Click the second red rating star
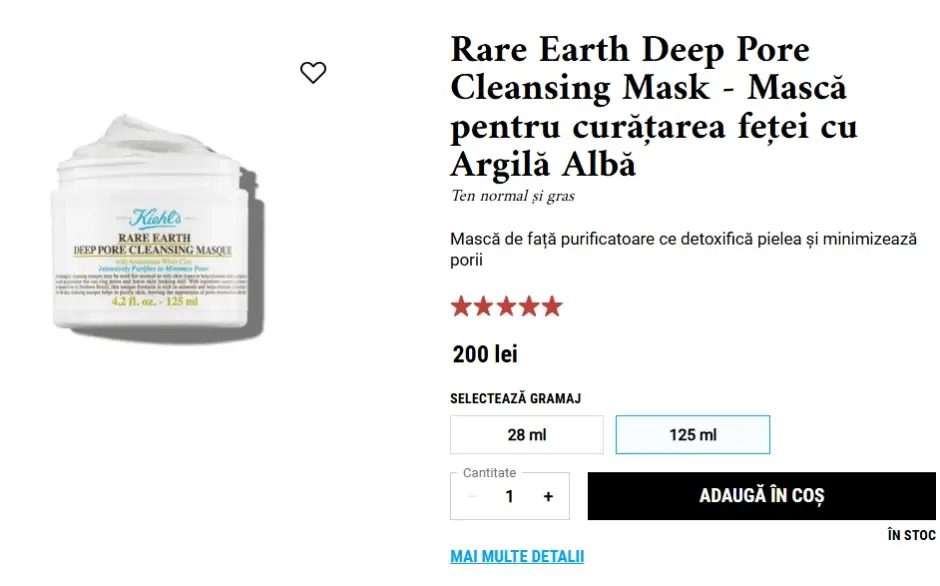Viewport: 940px width, 586px height. [484, 306]
